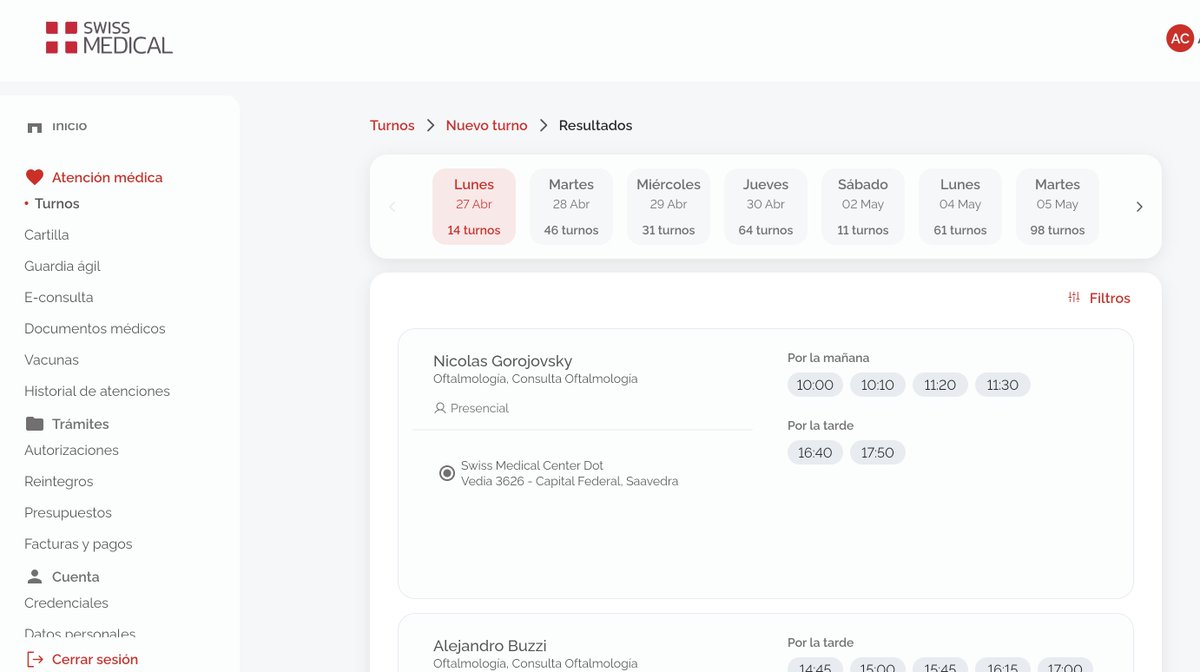Select Lunes 04 May date tab
Image resolution: width=1200 pixels, height=672 pixels.
960,207
